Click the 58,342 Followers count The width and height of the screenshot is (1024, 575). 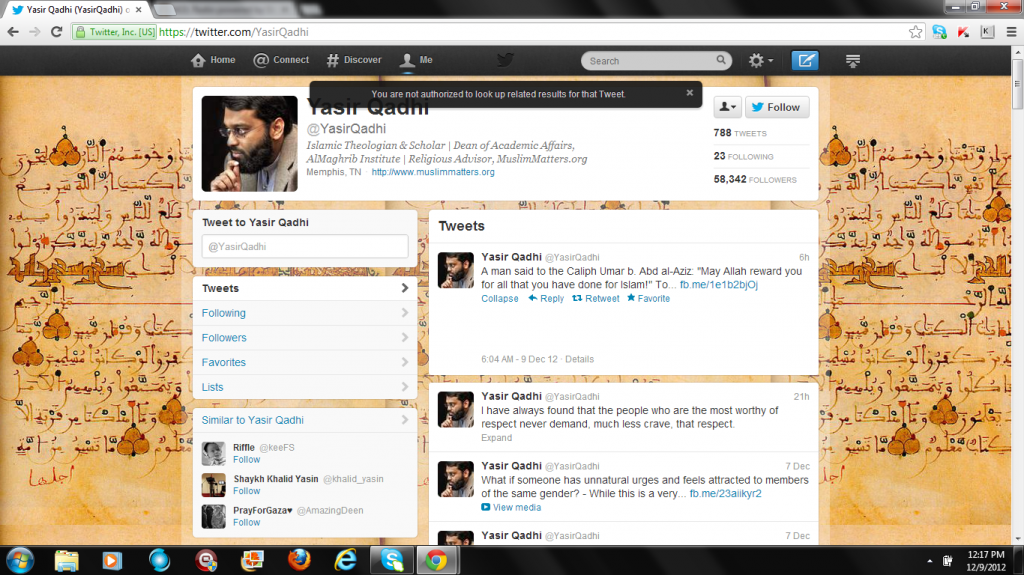coord(755,179)
